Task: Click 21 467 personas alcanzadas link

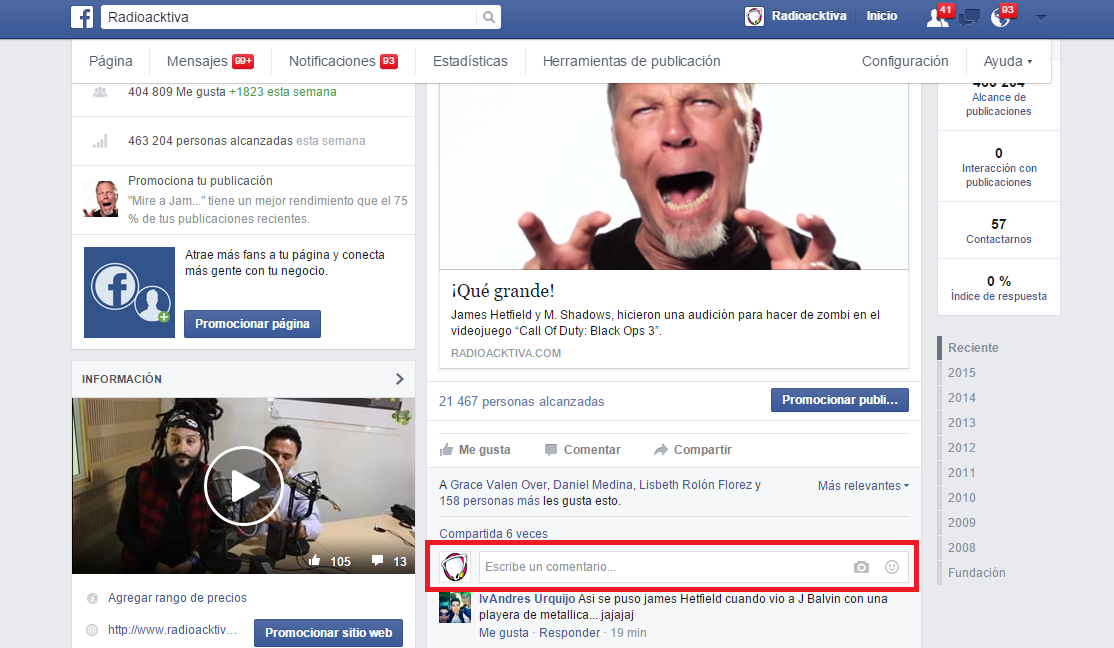Action: click(521, 401)
